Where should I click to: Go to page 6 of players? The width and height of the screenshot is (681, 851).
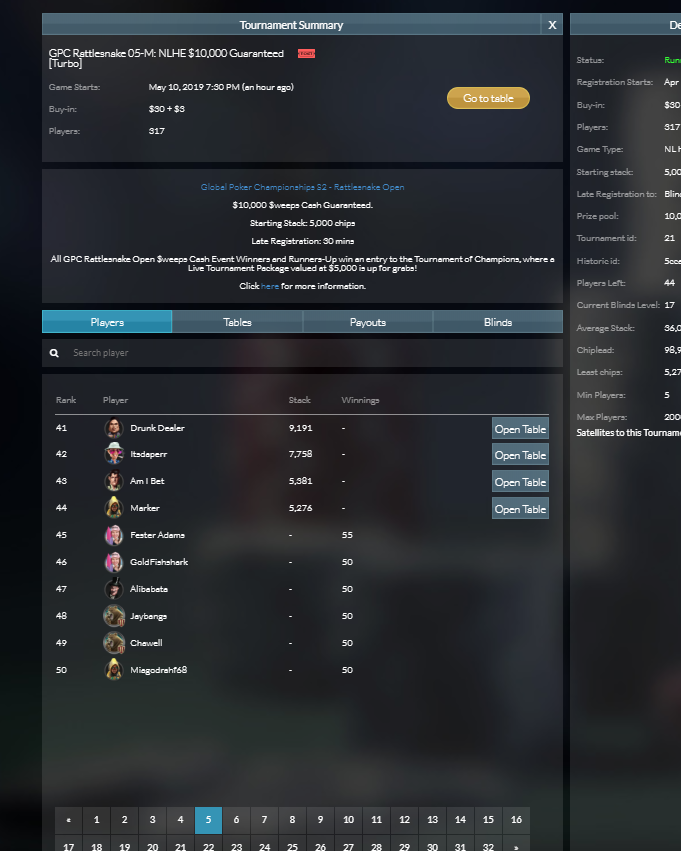click(236, 820)
